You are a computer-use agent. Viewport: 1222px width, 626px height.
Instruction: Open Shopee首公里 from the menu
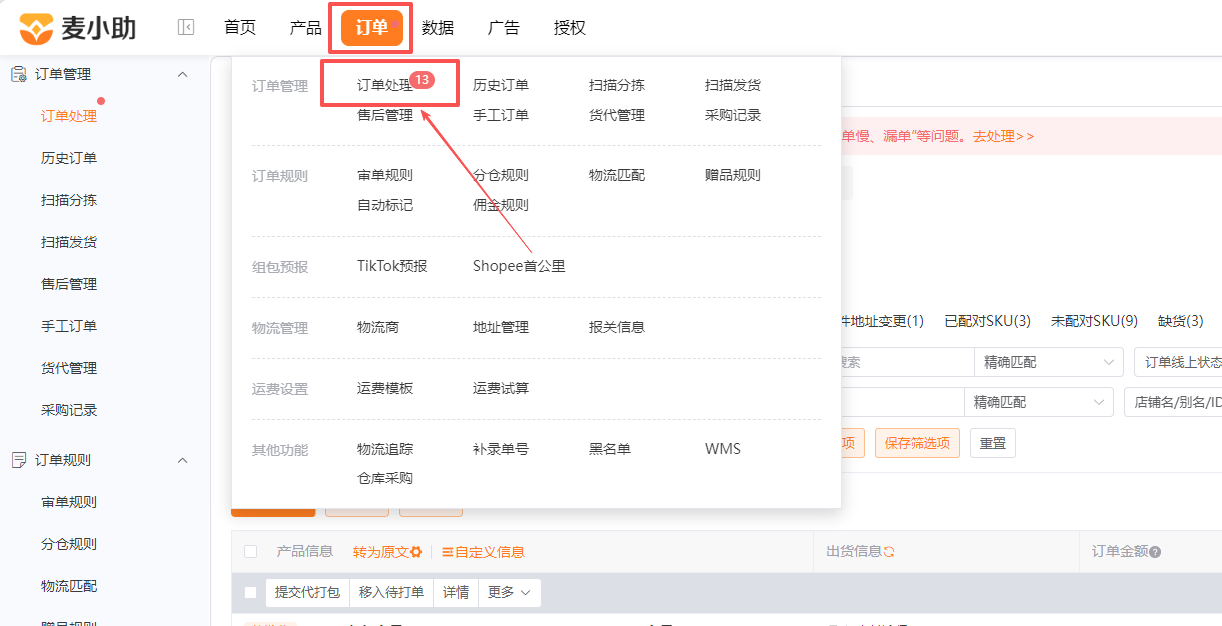click(519, 266)
